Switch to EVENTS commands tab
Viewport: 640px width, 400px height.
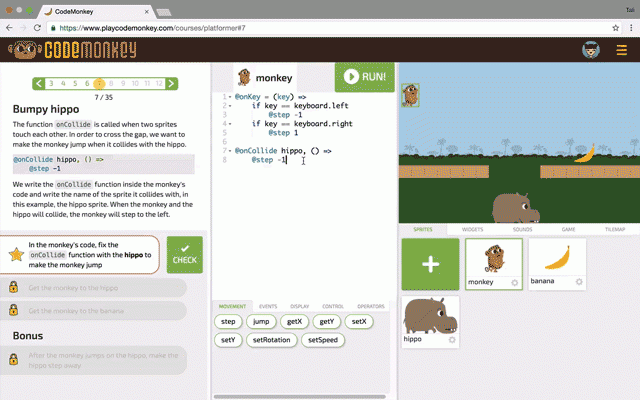(268, 306)
